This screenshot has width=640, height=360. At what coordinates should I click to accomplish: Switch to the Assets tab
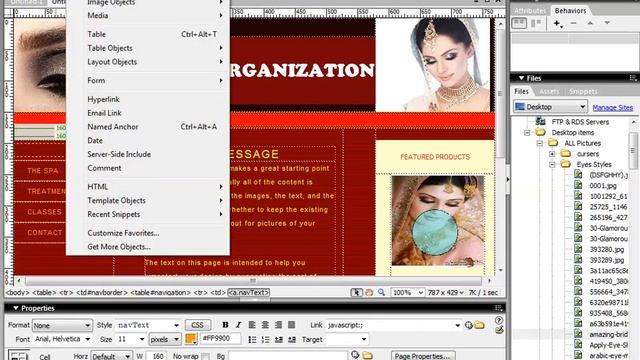[549, 91]
